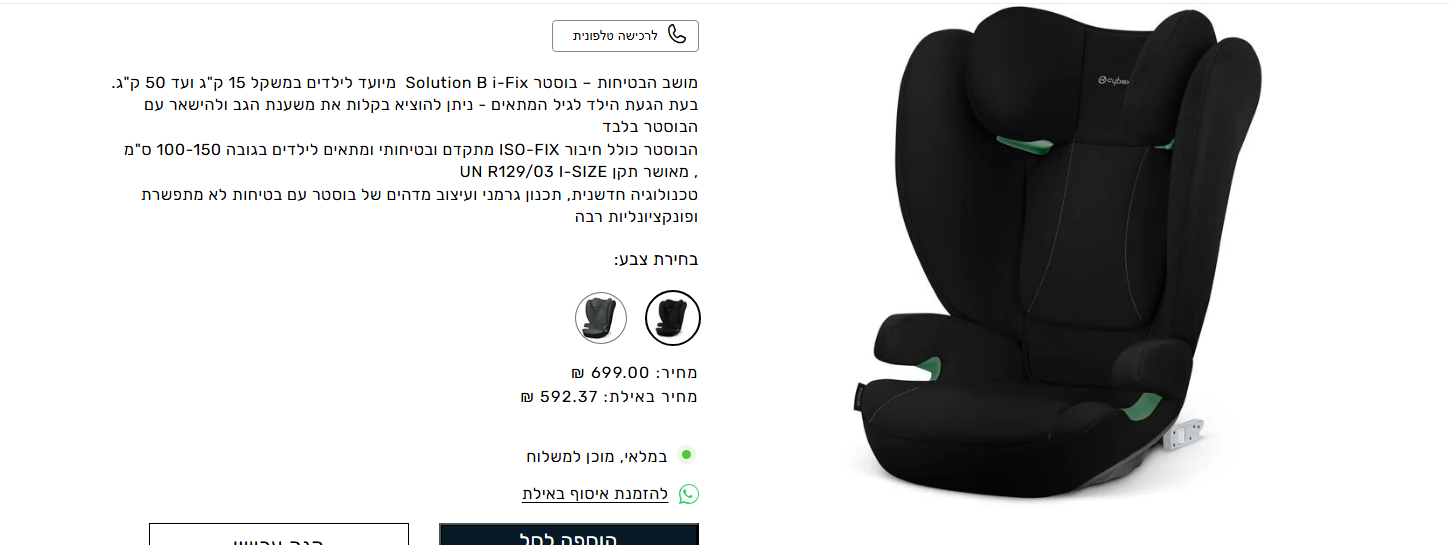The width and height of the screenshot is (1449, 545).
Task: Click the מחיר באילת price line
Action: pos(609,397)
